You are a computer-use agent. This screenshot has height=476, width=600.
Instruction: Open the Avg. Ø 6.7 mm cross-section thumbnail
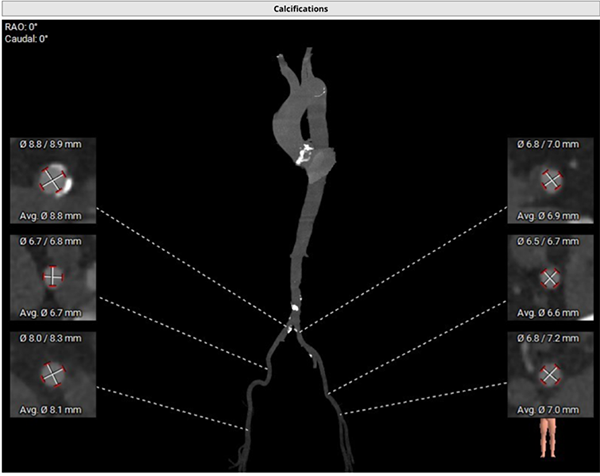pos(53,277)
